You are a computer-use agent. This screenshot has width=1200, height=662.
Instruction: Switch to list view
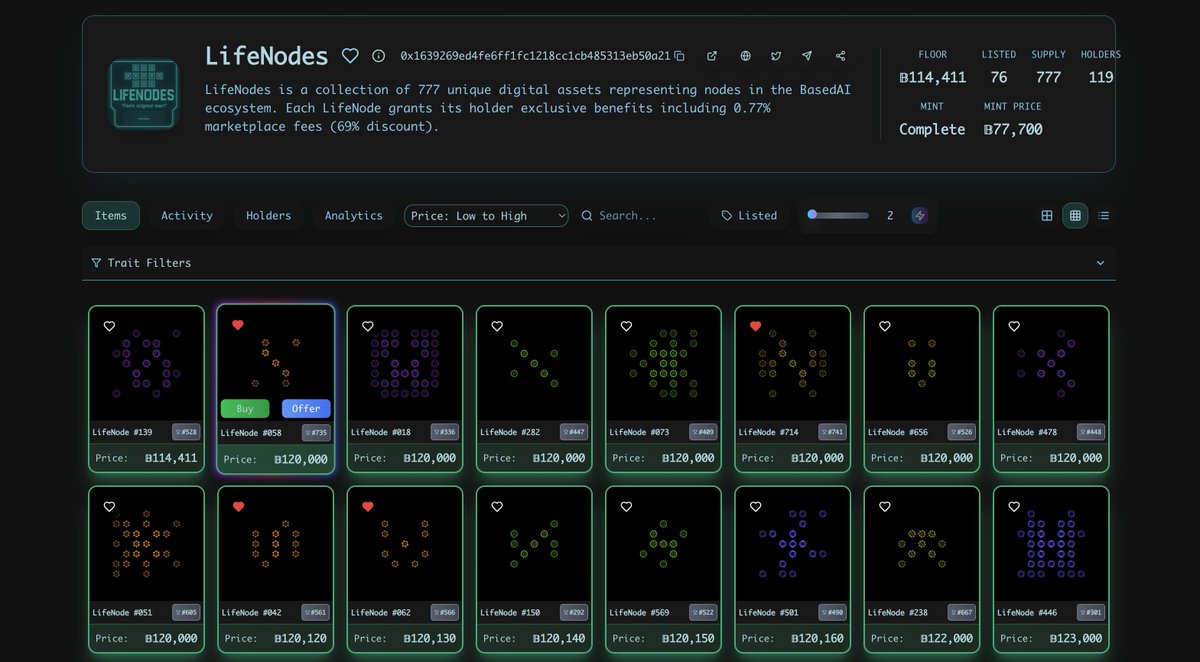click(1104, 215)
